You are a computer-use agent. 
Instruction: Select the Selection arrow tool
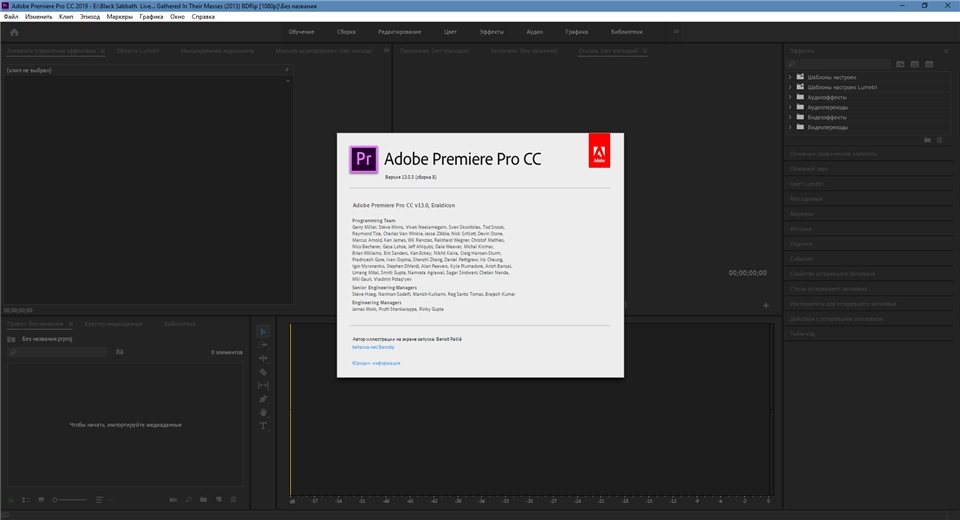[263, 331]
